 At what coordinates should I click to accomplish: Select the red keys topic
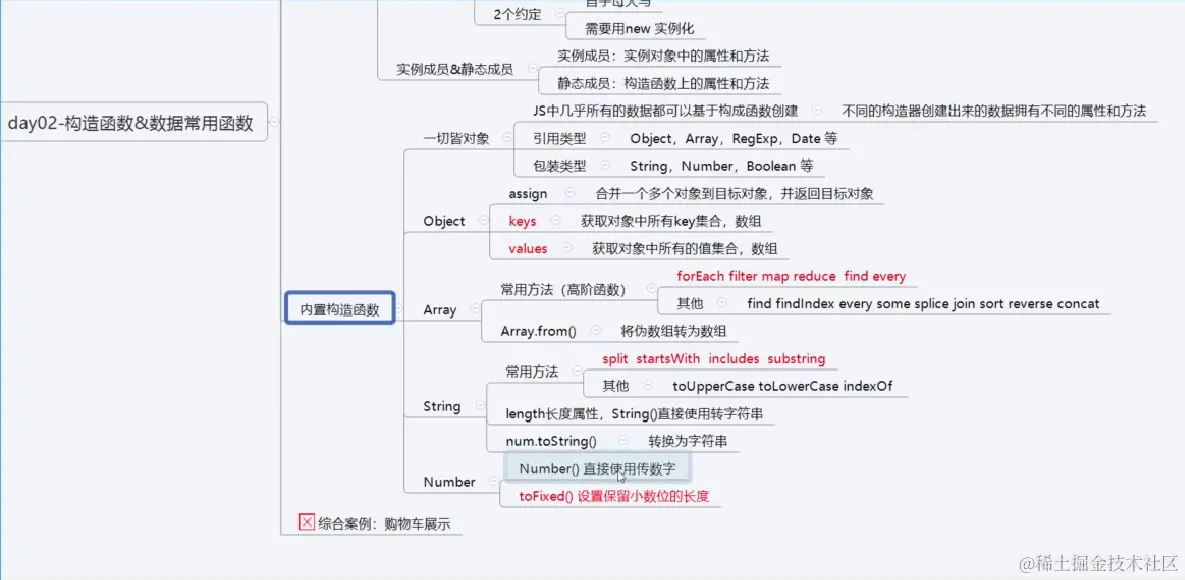522,221
